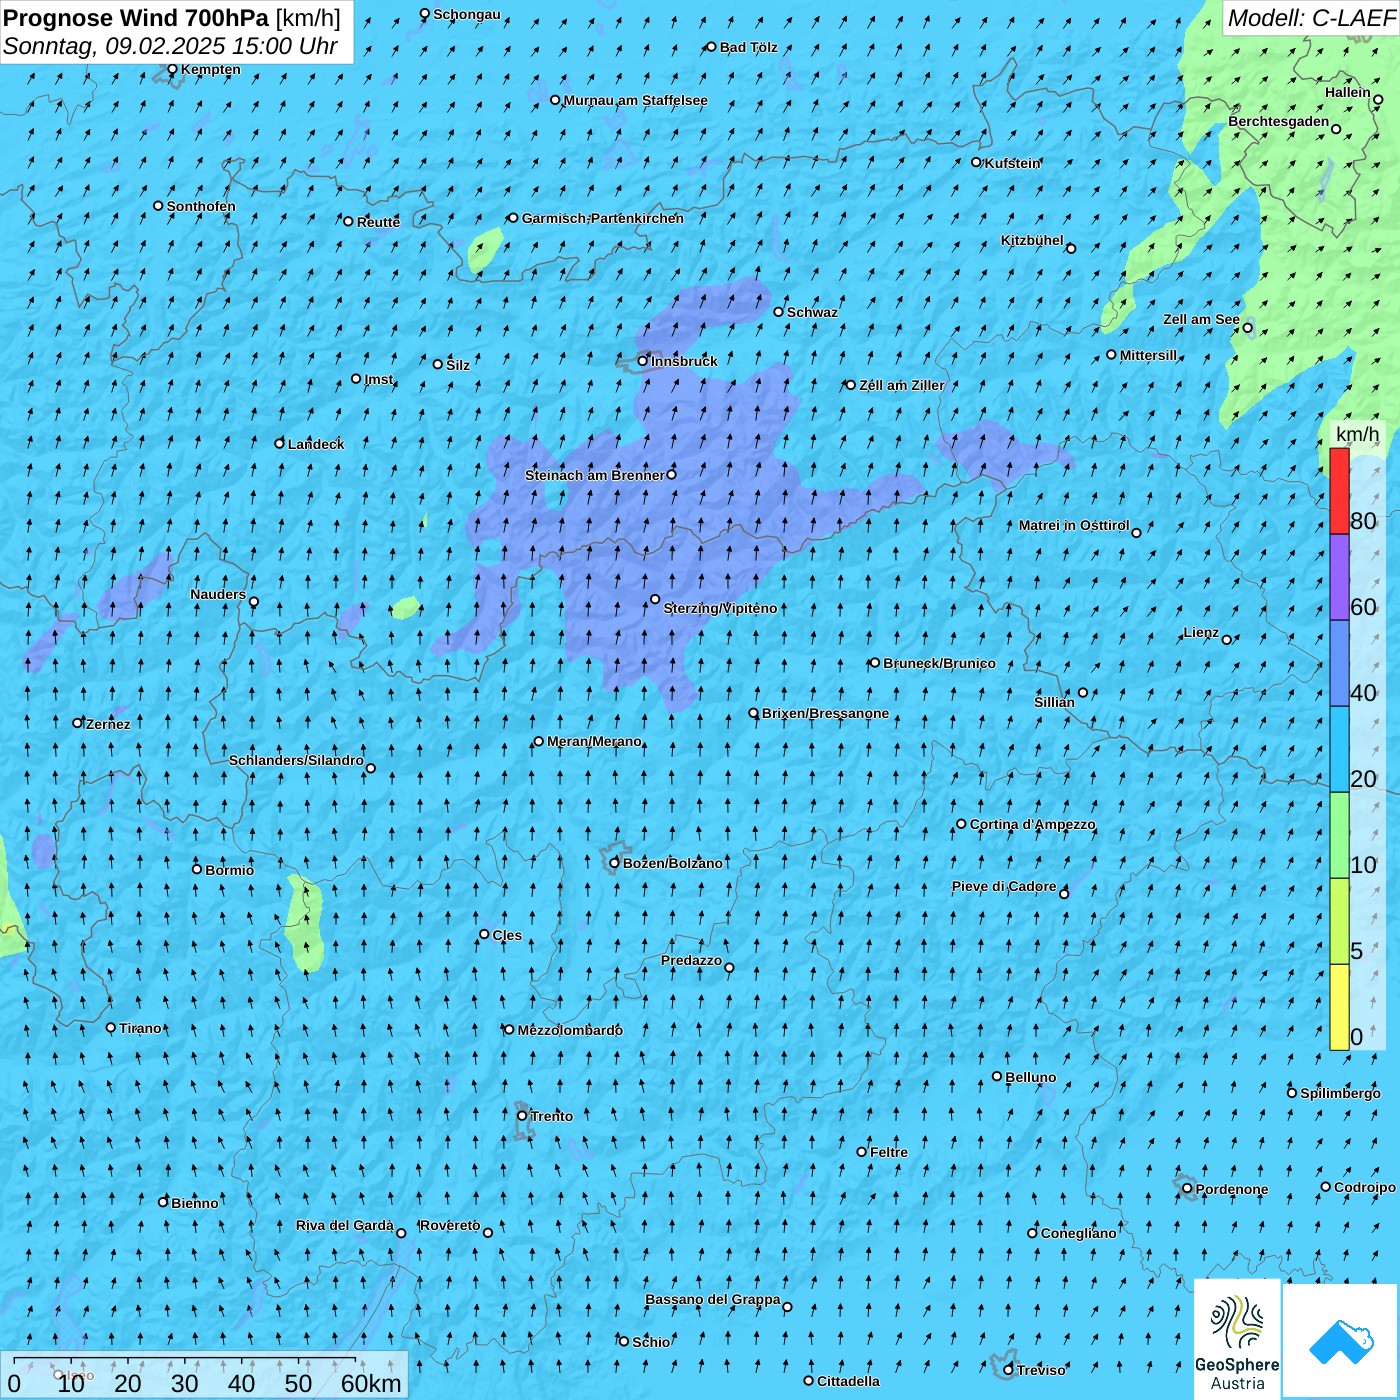
Task: Click the Bad Tölz label
Action: tap(748, 47)
